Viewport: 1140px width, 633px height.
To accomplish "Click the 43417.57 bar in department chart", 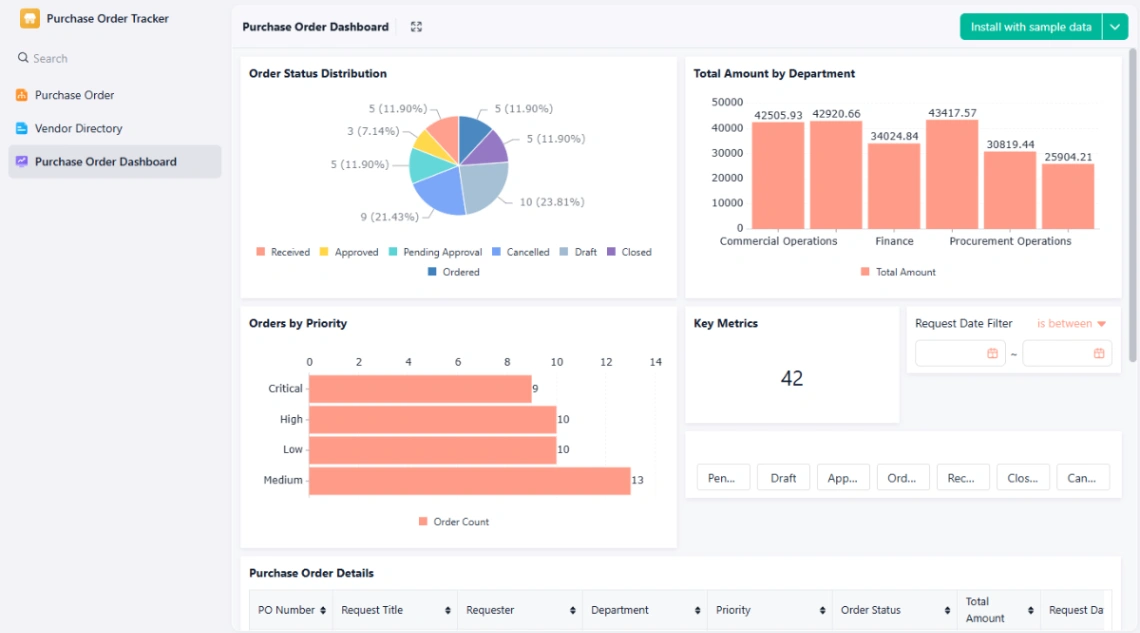I will [x=952, y=174].
